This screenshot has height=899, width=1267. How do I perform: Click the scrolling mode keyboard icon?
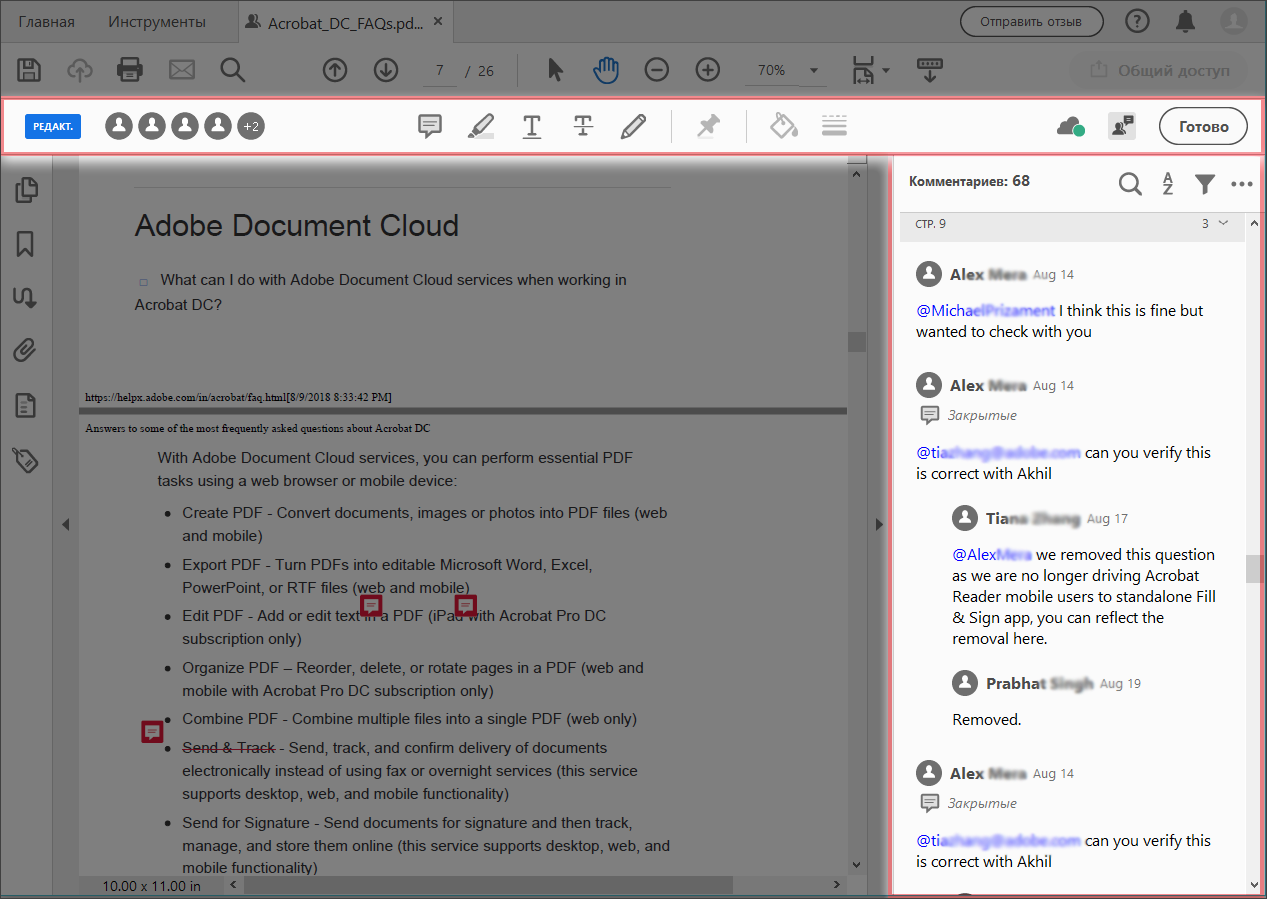(x=930, y=70)
